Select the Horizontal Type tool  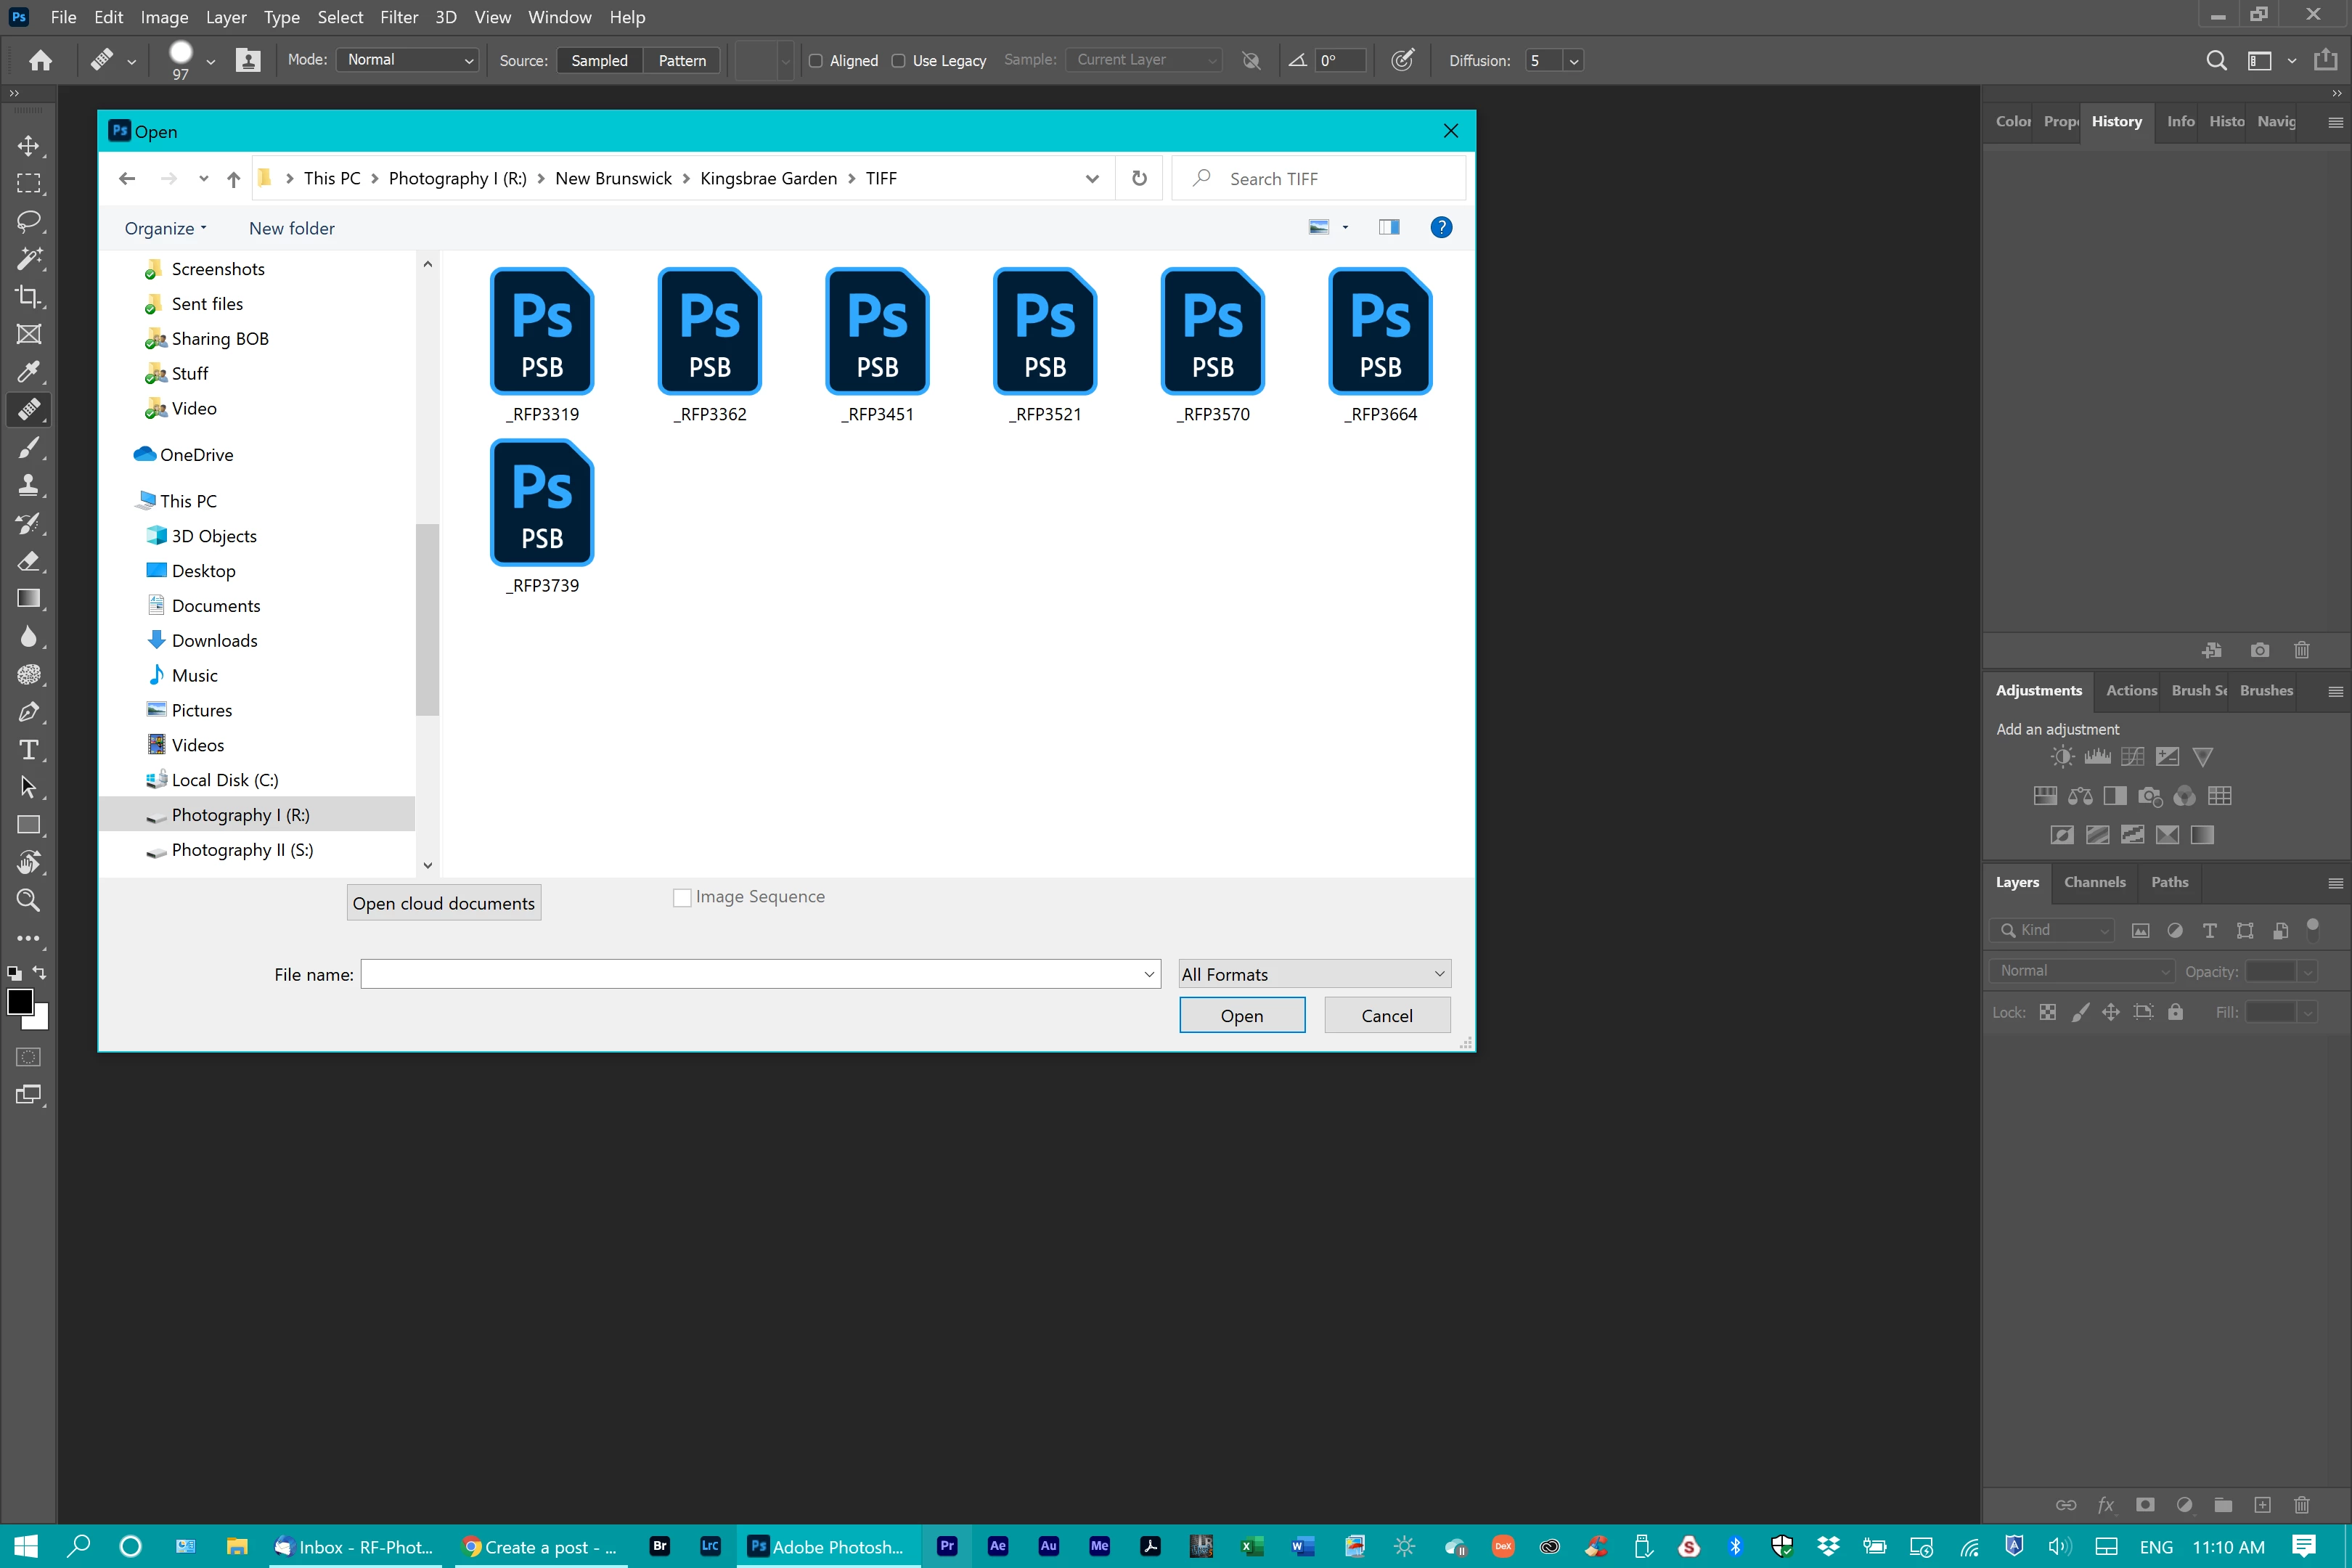click(x=28, y=750)
